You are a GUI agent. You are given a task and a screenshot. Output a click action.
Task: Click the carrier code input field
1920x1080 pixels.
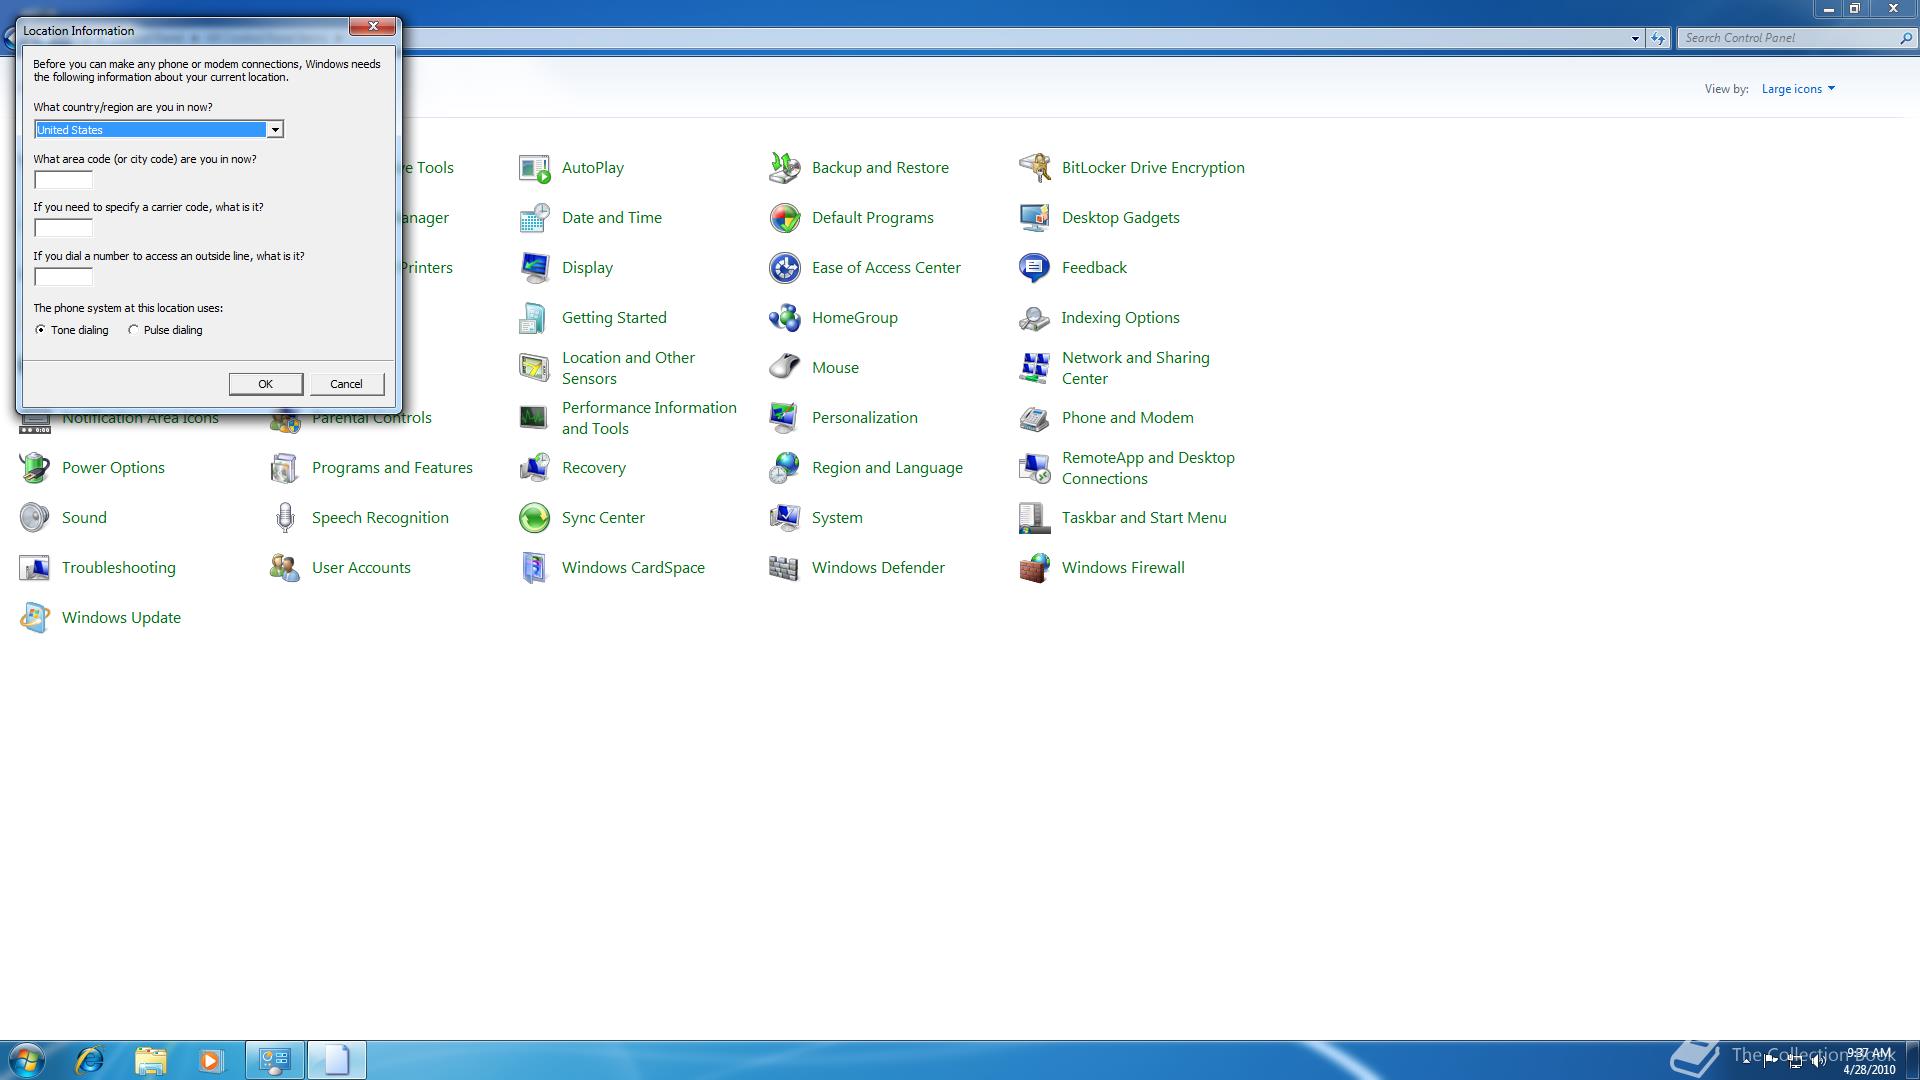63,228
